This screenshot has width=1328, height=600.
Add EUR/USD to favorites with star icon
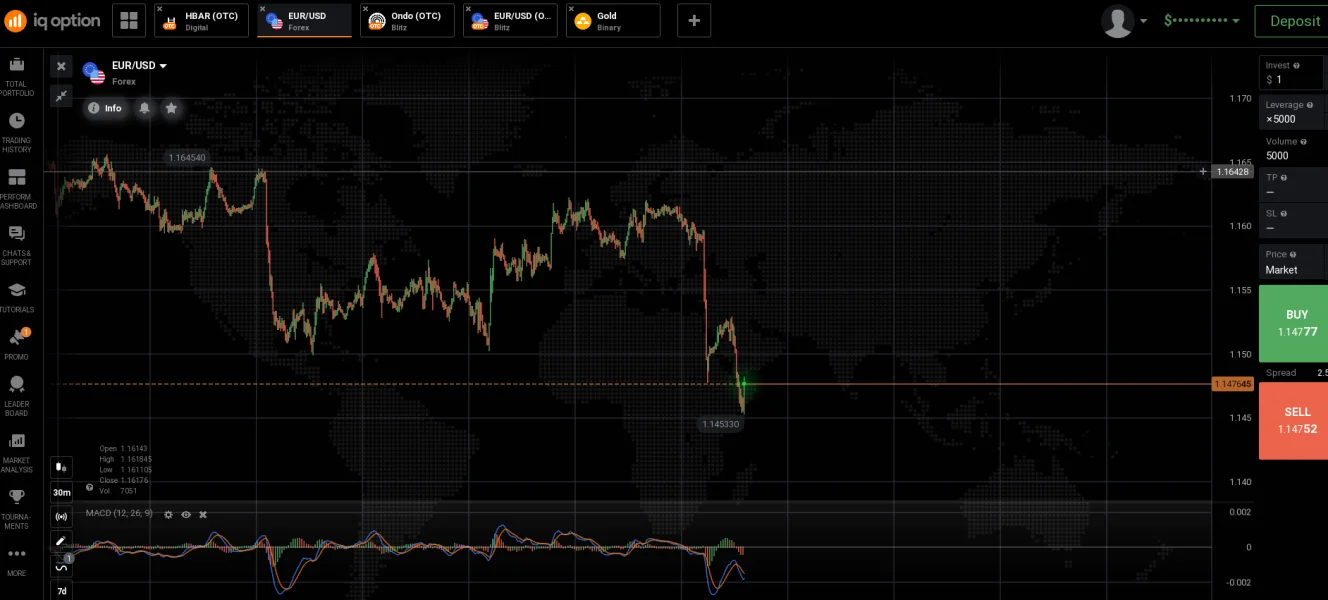point(171,108)
